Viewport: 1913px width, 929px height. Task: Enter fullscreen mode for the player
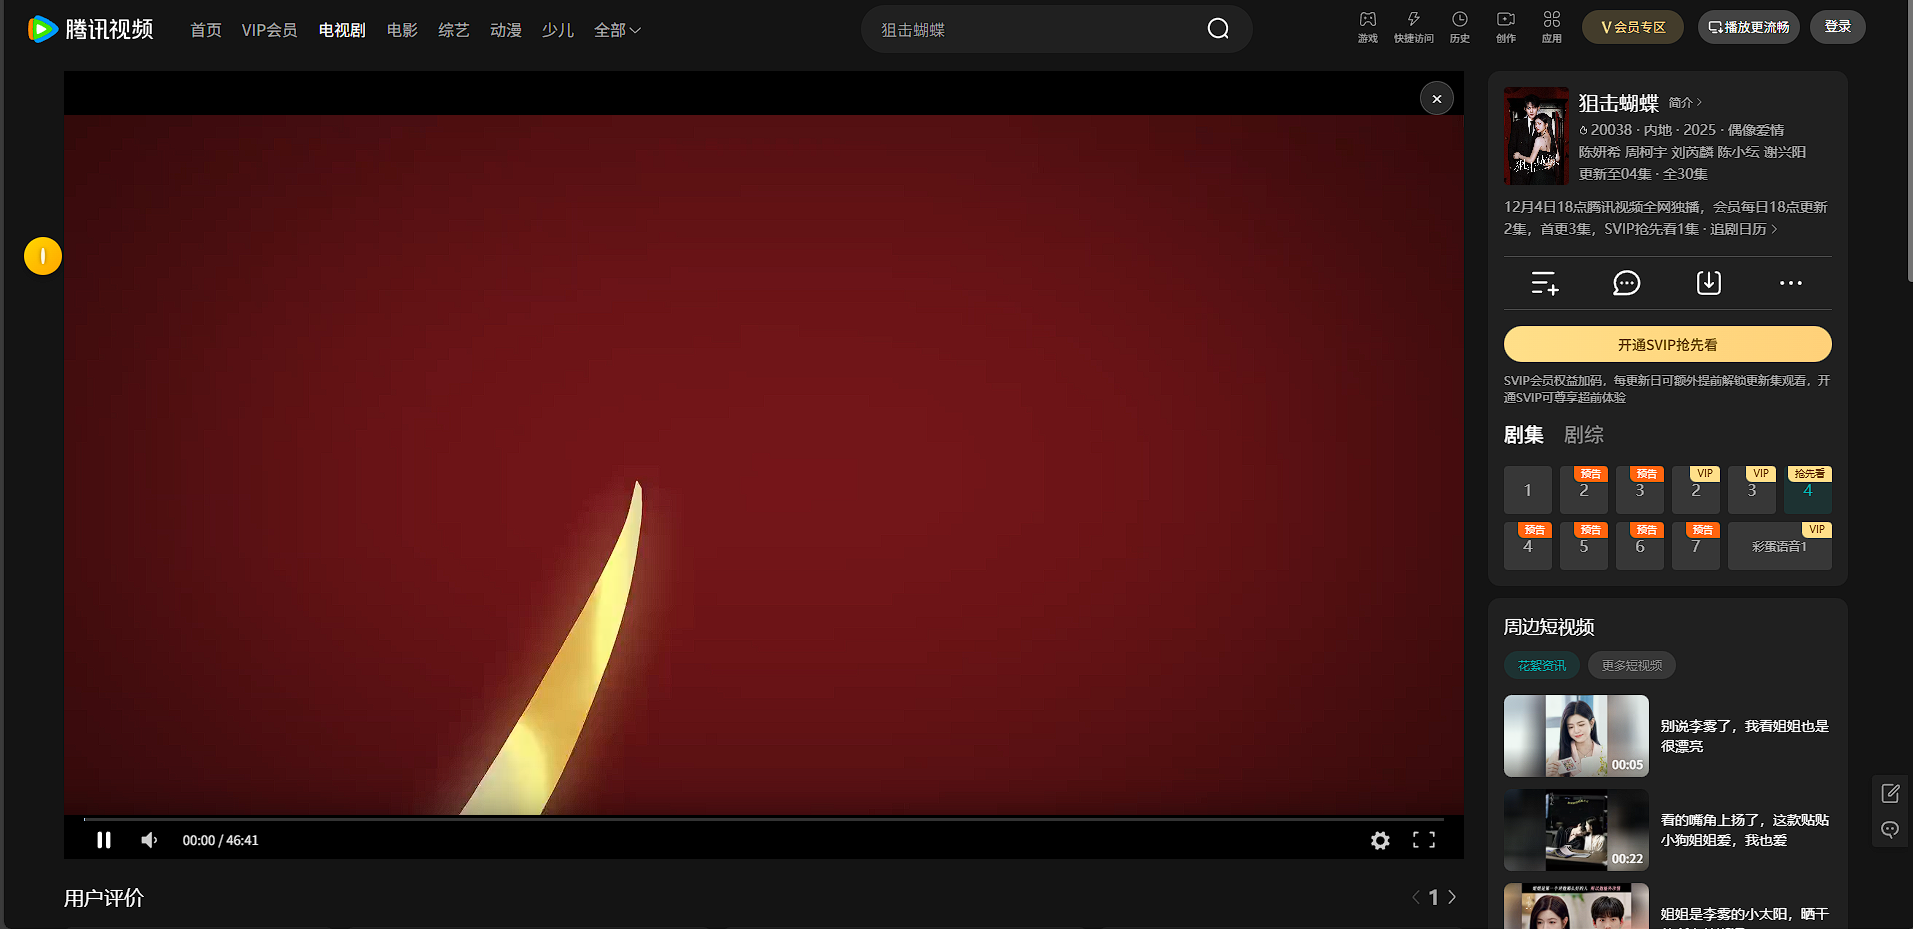1423,840
